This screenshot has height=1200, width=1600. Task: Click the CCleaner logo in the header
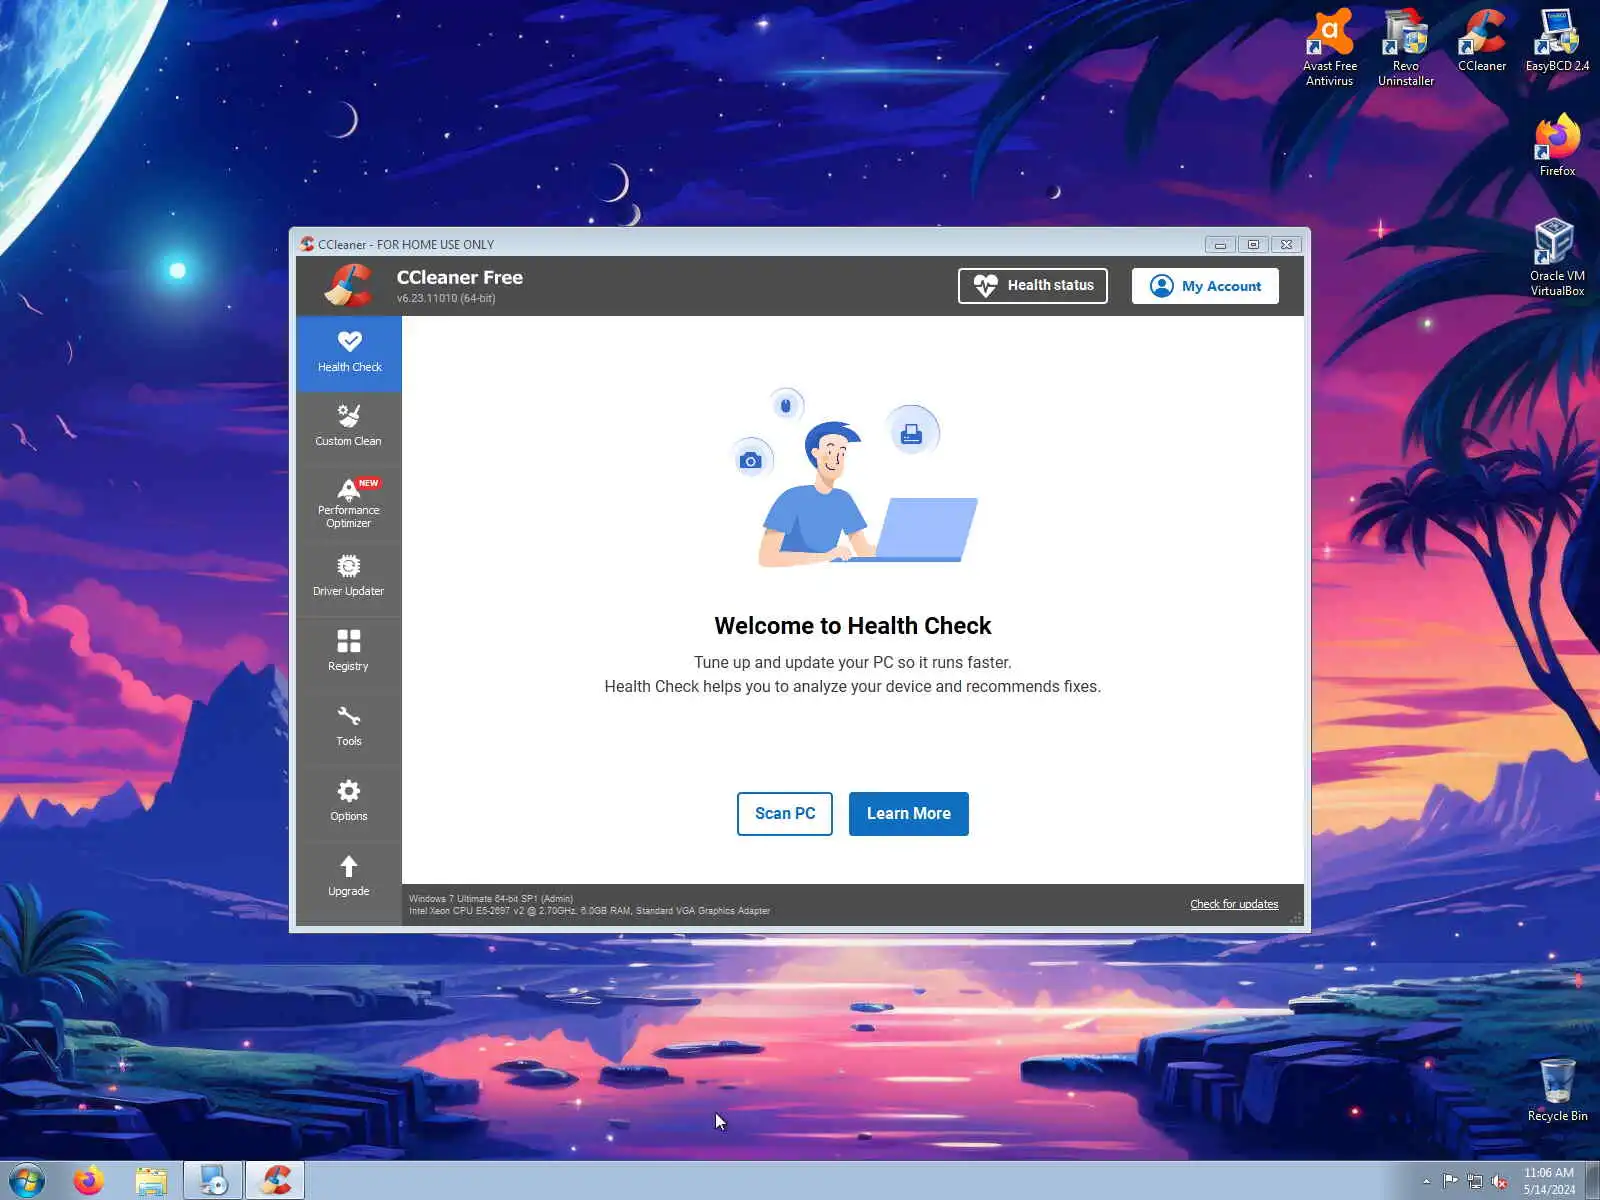[x=349, y=285]
